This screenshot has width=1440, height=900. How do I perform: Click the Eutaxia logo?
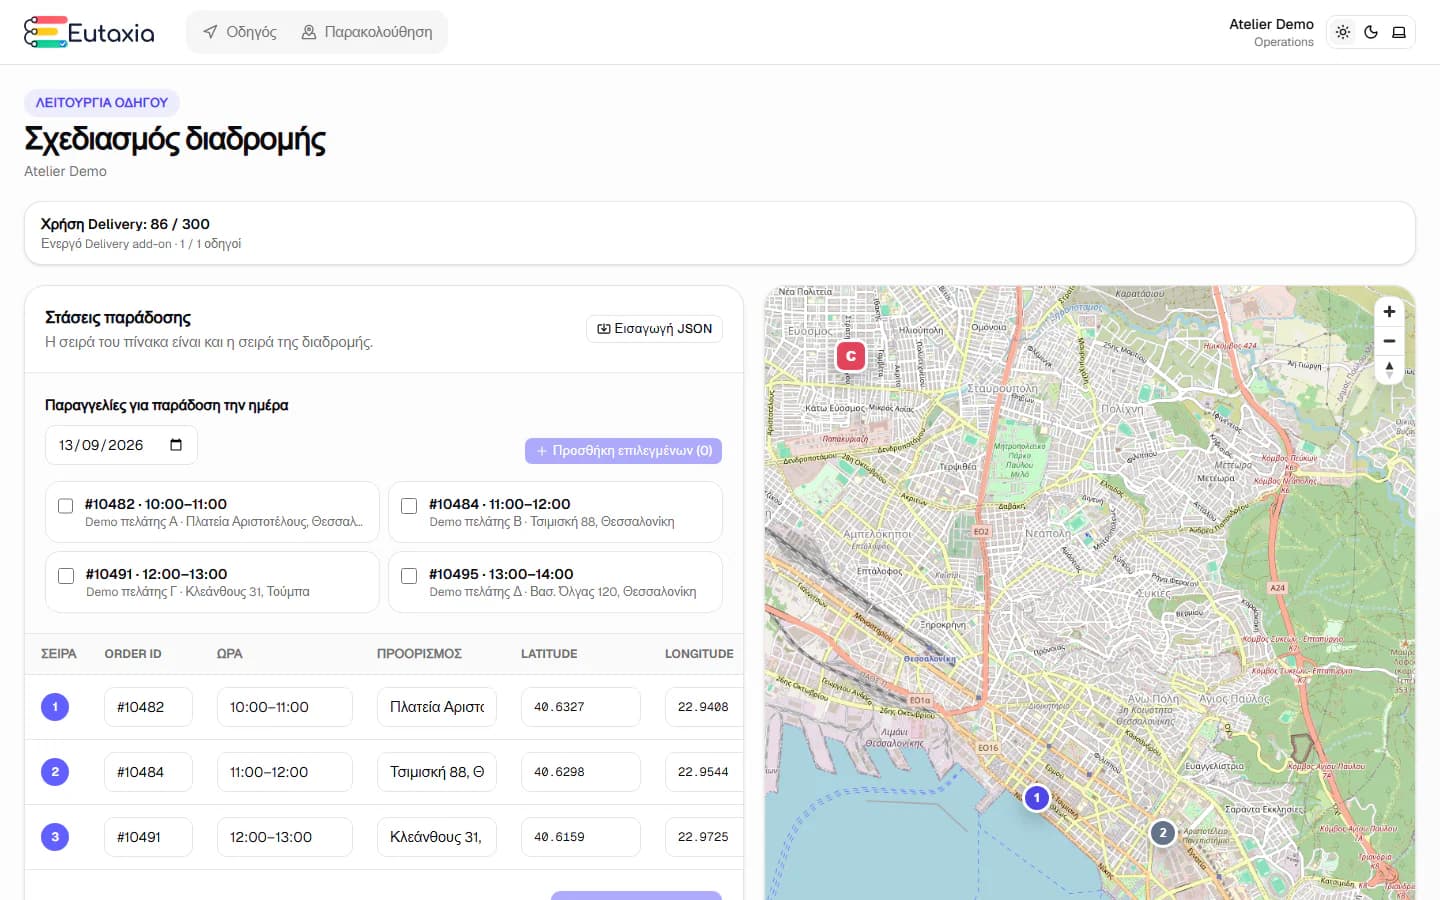(x=89, y=32)
